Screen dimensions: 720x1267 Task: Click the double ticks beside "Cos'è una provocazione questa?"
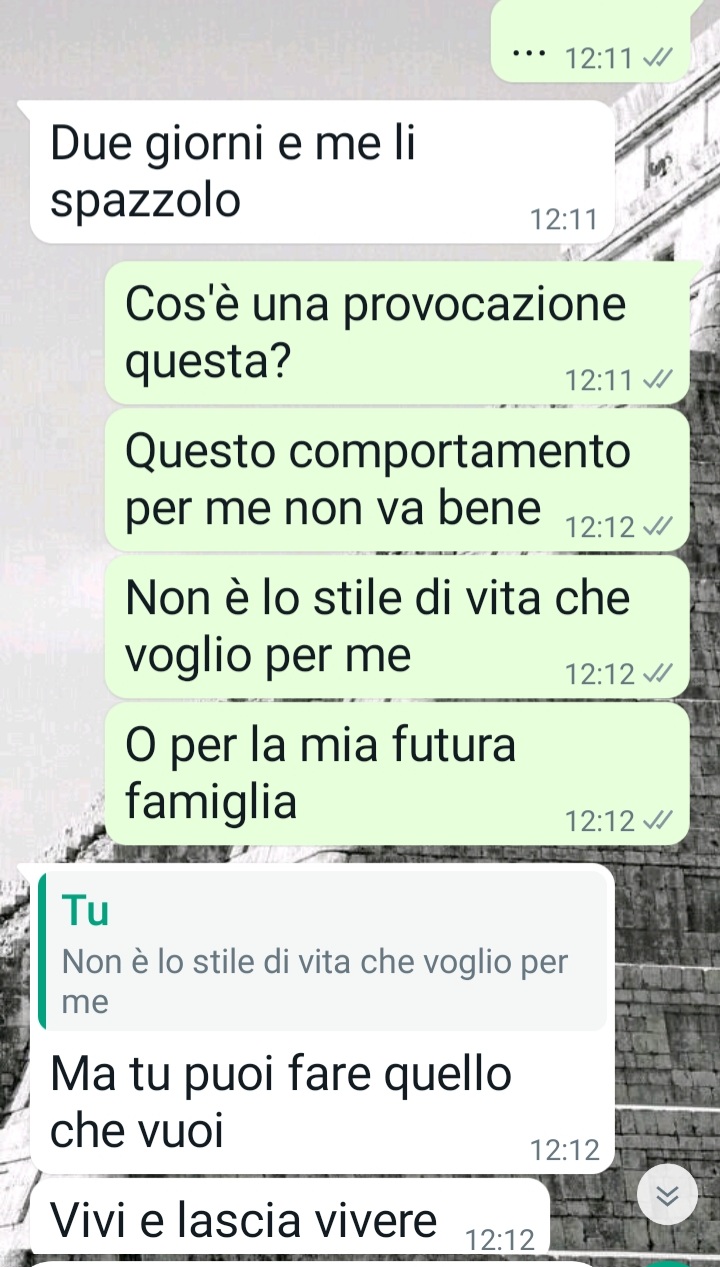[654, 380]
